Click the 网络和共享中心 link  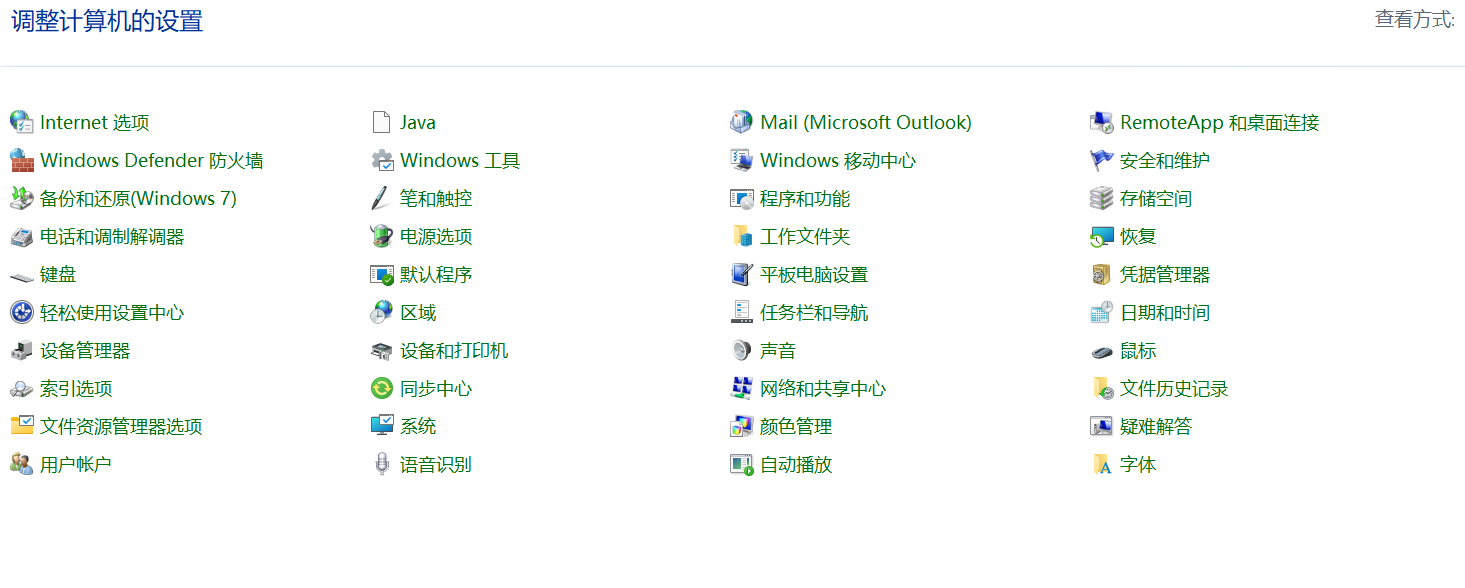[x=823, y=388]
